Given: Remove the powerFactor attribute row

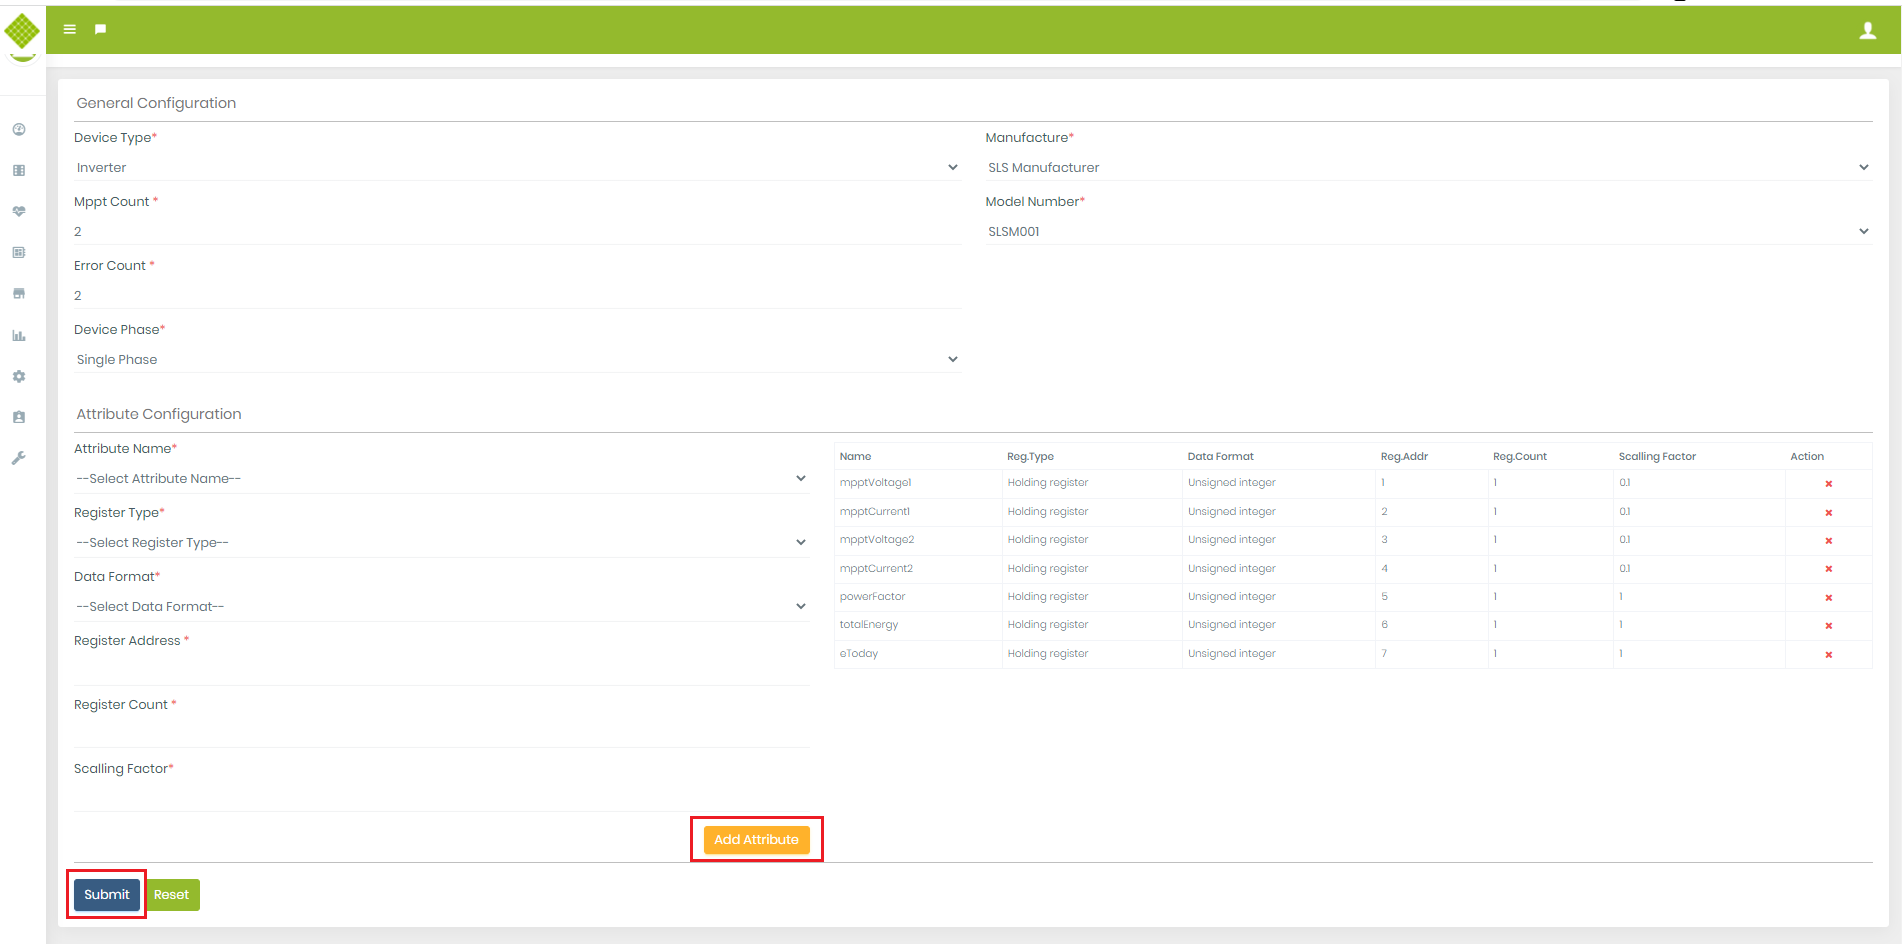Looking at the screenshot, I should [1828, 598].
